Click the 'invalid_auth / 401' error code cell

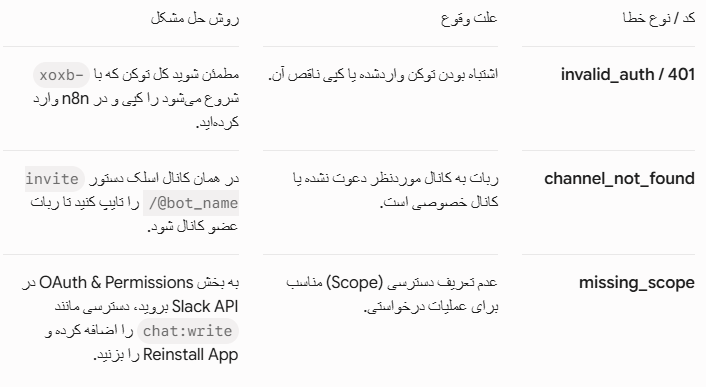[628, 74]
